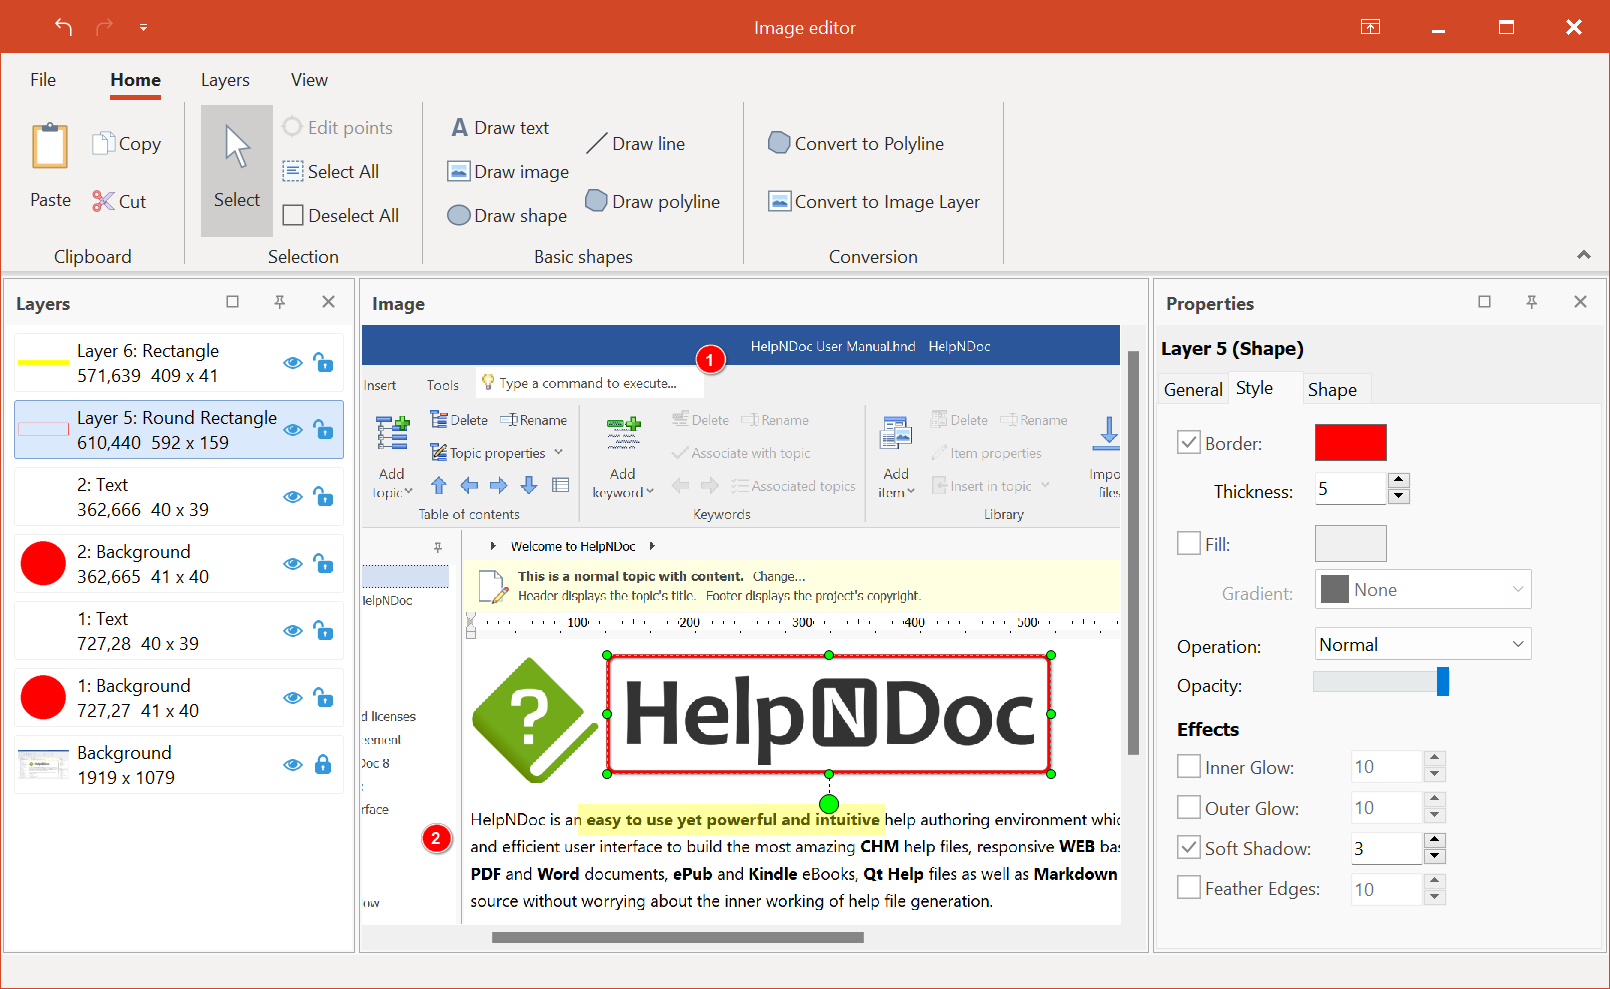Close the Properties panel

pyautogui.click(x=1581, y=302)
